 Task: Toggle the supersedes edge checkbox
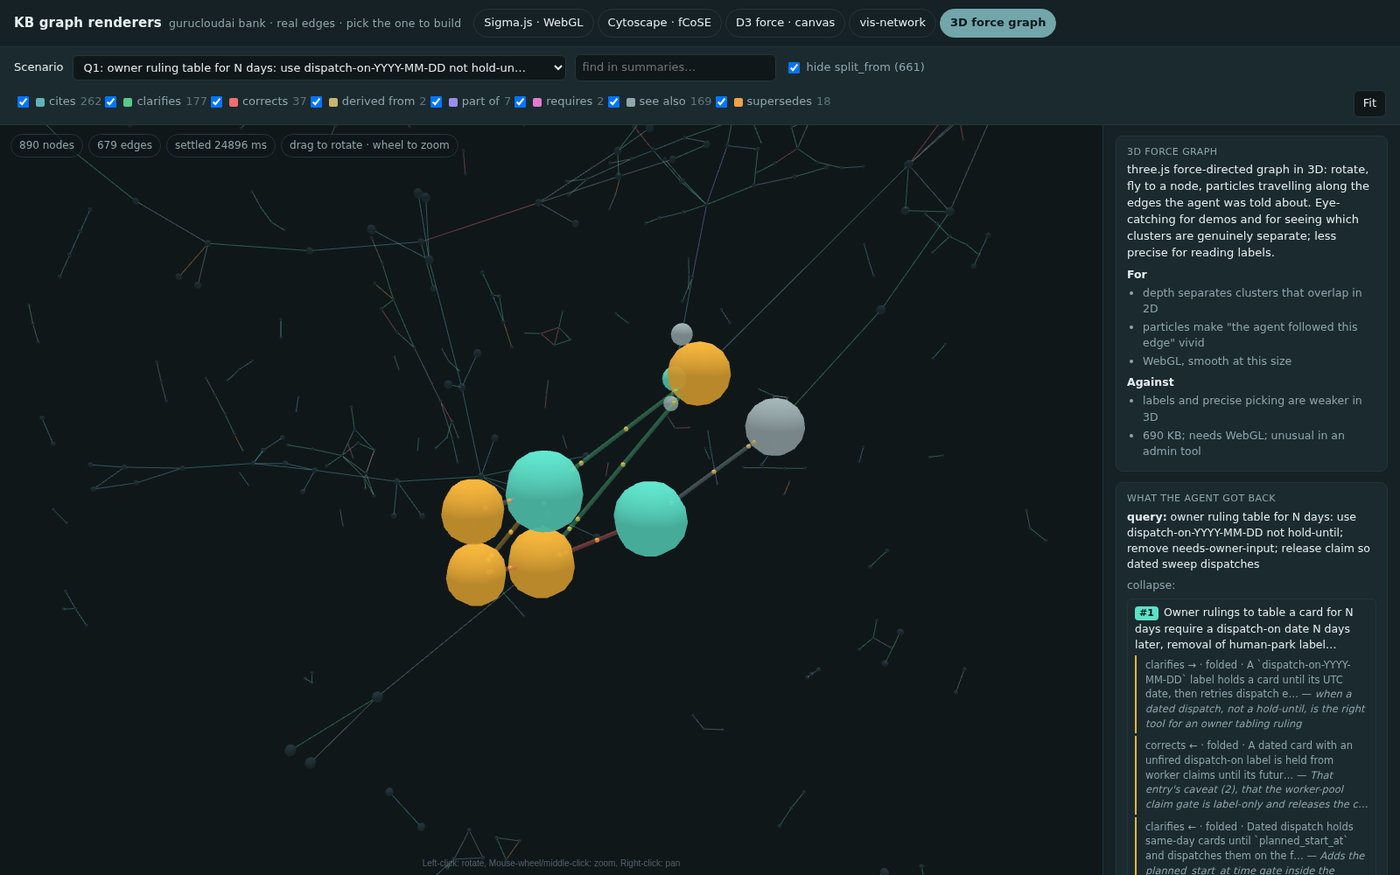coord(721,102)
